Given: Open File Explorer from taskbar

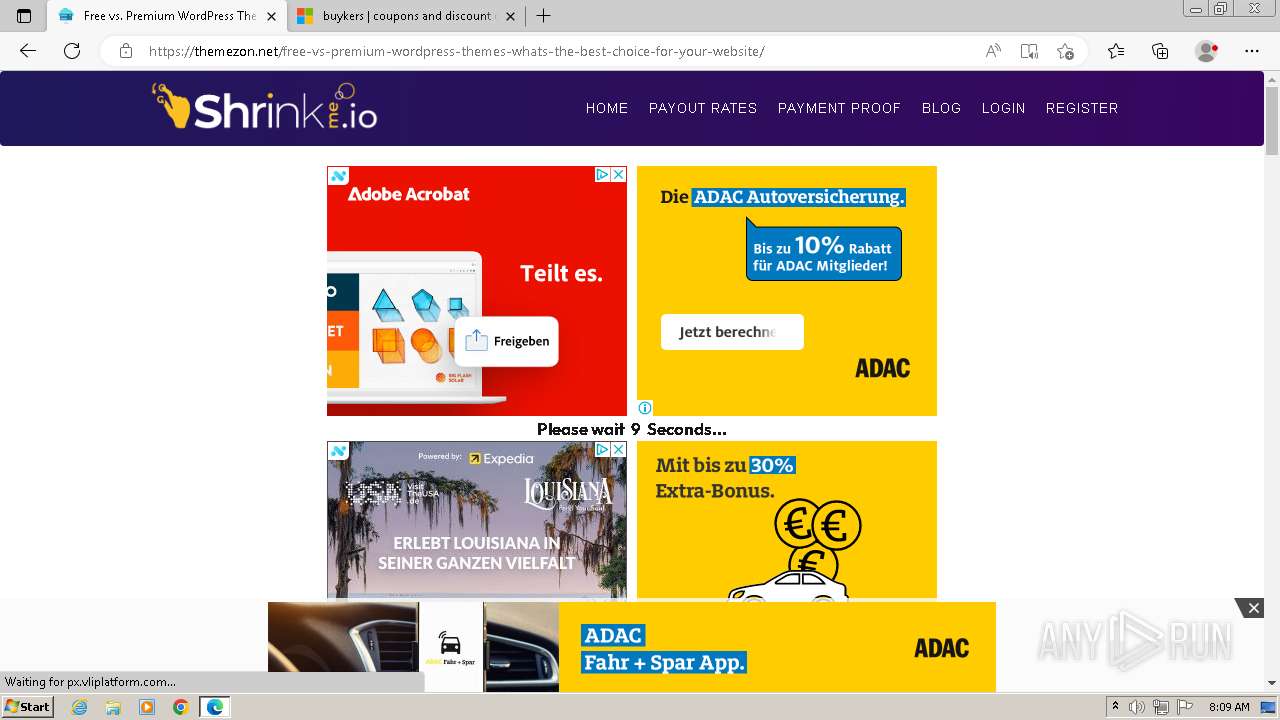Looking at the screenshot, I should point(113,707).
